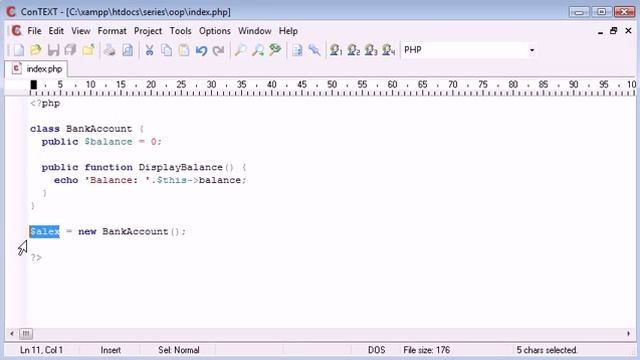The height and width of the screenshot is (360, 640).
Task: Save the file using the floppy icon
Action: click(53, 50)
